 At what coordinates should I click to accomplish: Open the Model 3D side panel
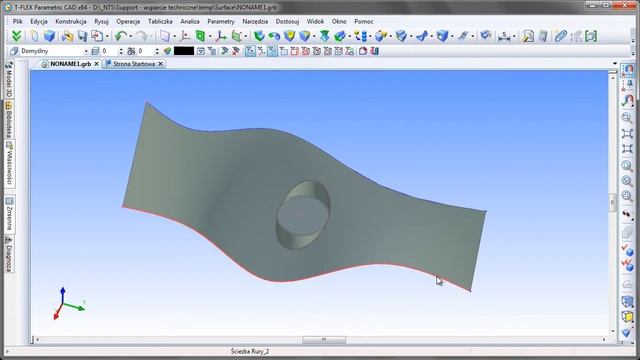[9, 79]
